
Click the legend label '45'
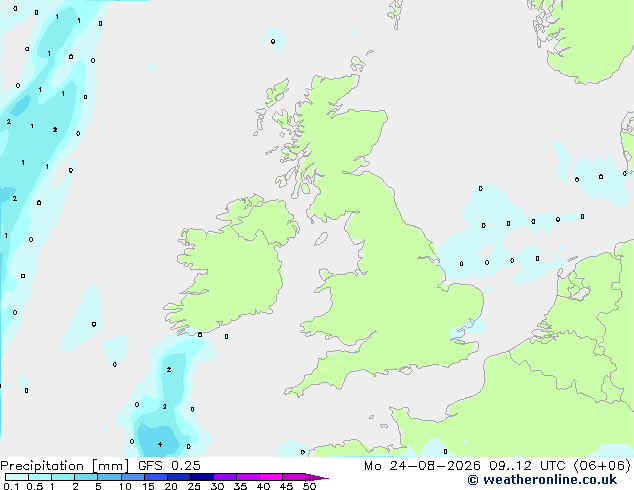(286, 486)
